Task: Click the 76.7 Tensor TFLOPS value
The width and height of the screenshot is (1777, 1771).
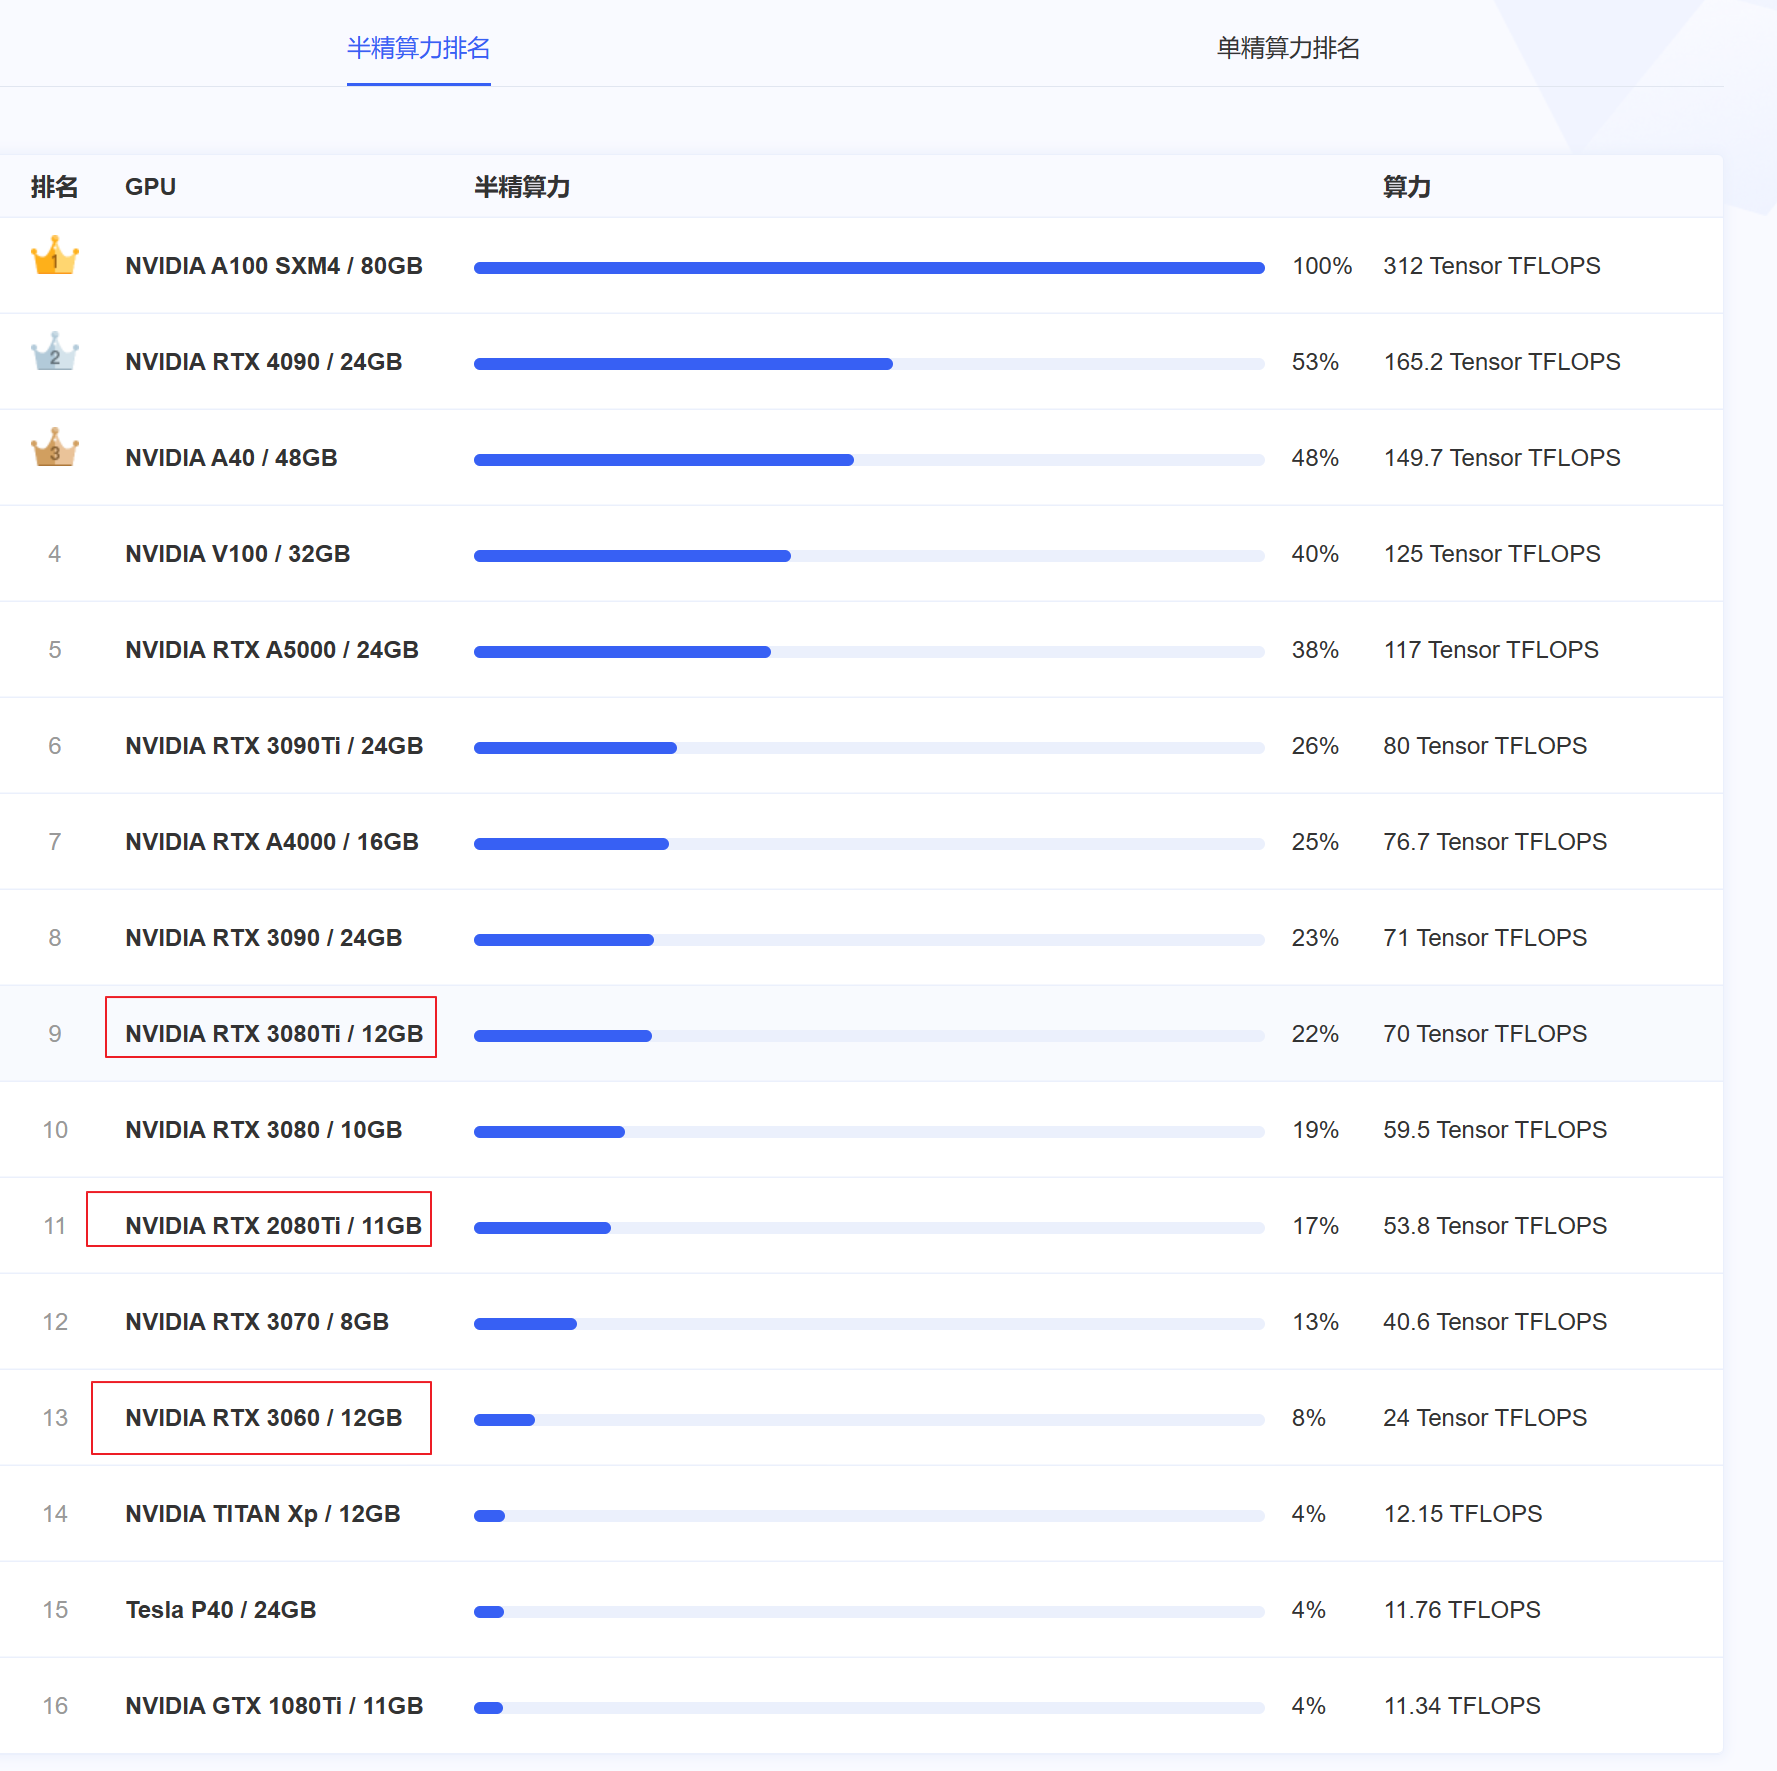Action: [x=1495, y=842]
